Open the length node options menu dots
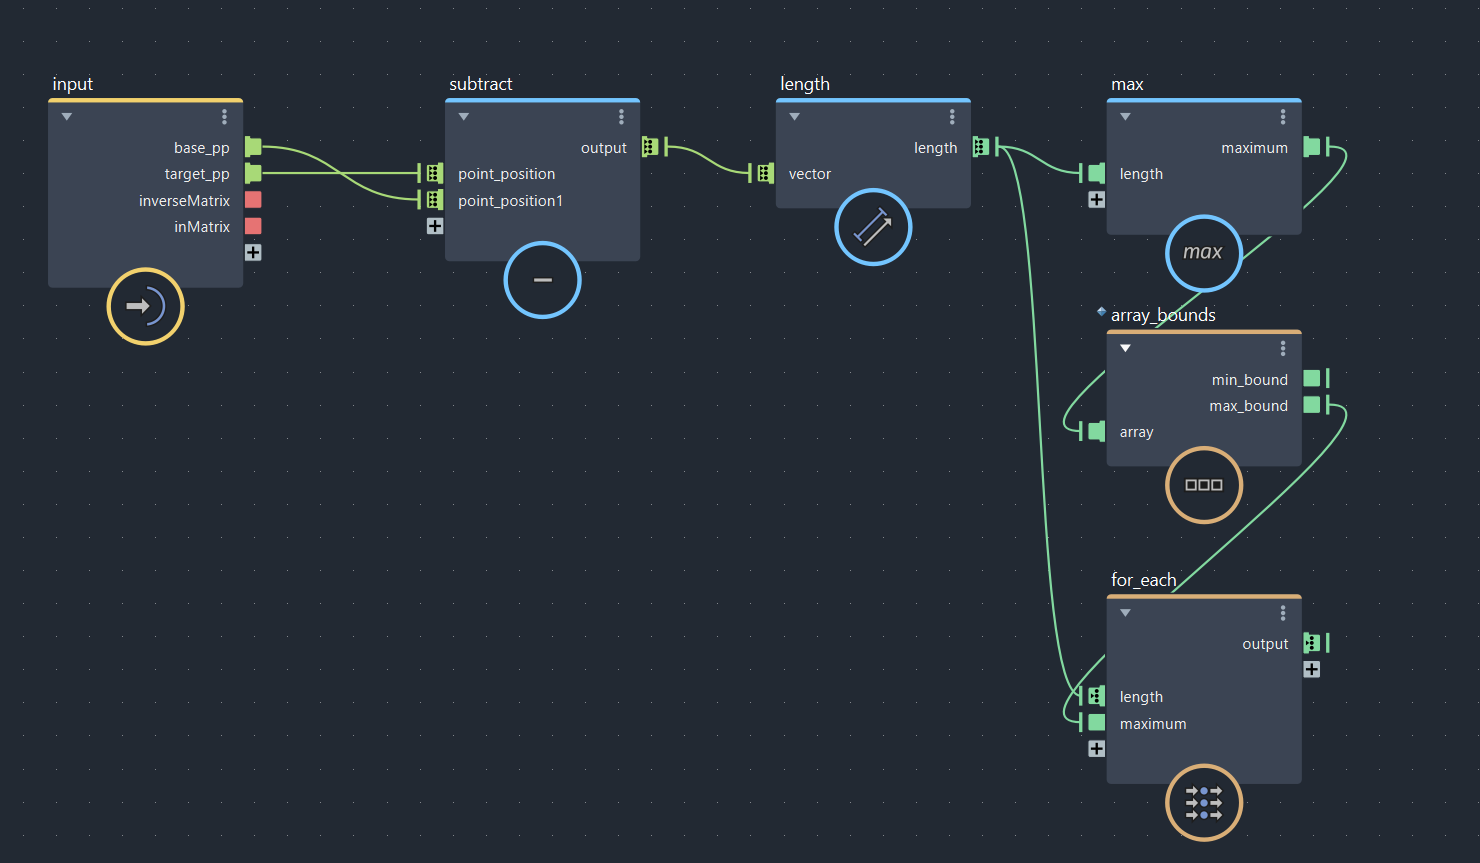Viewport: 1480px width, 863px height. (952, 117)
